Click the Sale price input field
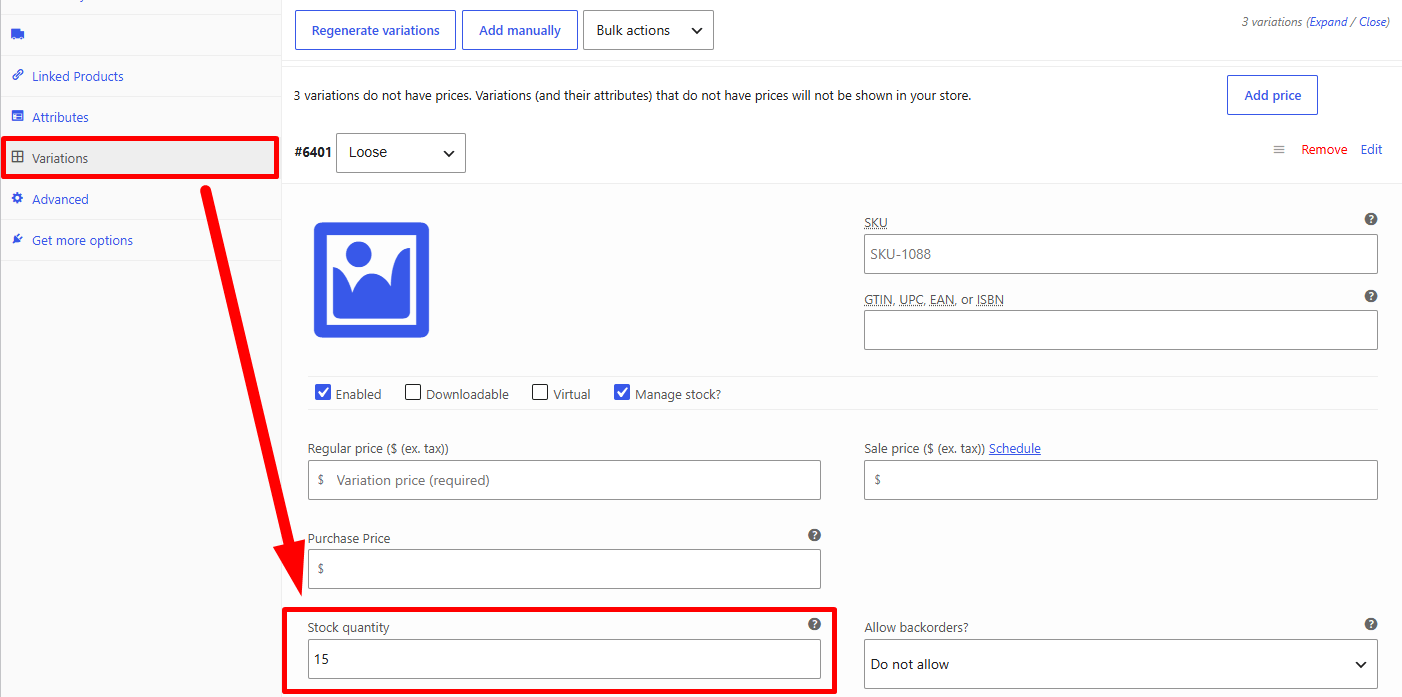 pos(1121,480)
